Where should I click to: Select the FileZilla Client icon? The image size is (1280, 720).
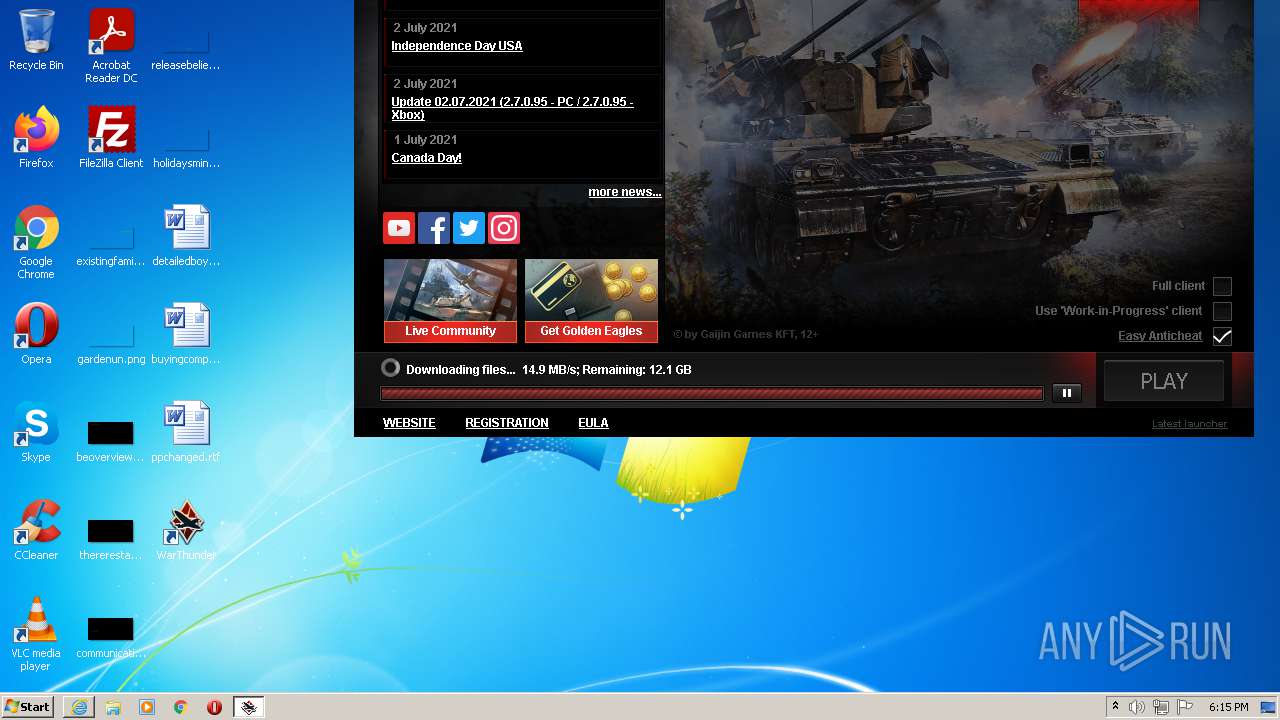(x=111, y=138)
